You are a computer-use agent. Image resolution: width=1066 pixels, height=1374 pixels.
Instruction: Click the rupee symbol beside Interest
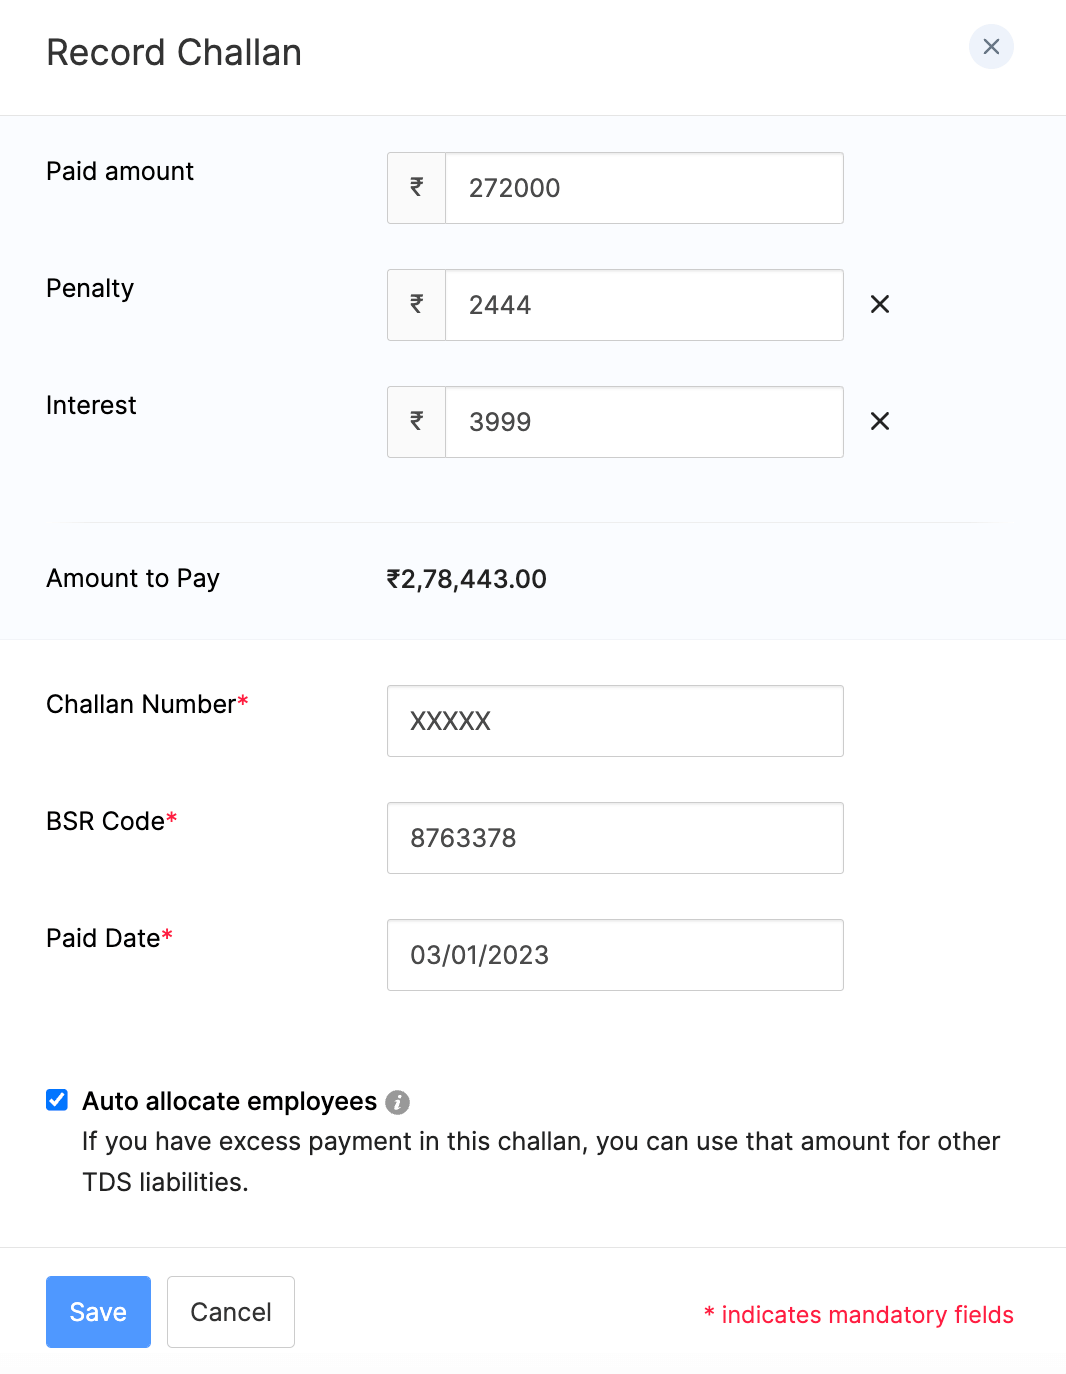417,422
